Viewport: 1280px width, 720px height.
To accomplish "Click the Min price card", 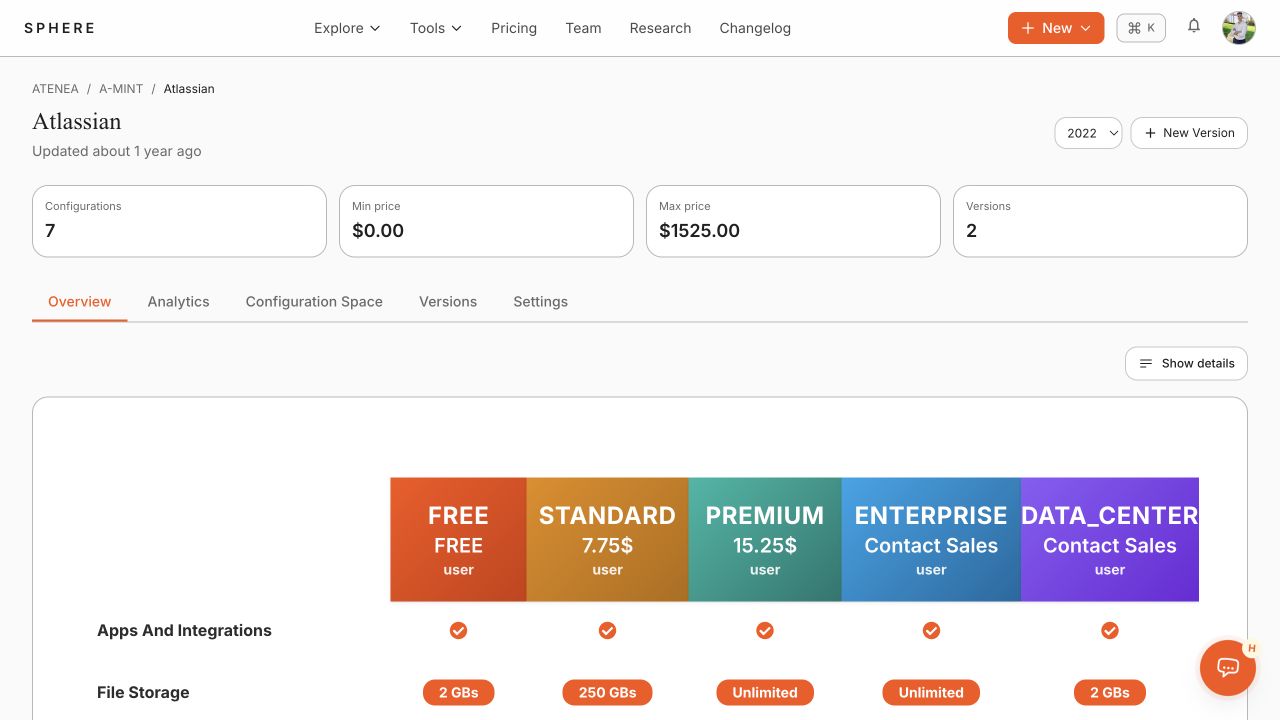I will (x=486, y=221).
